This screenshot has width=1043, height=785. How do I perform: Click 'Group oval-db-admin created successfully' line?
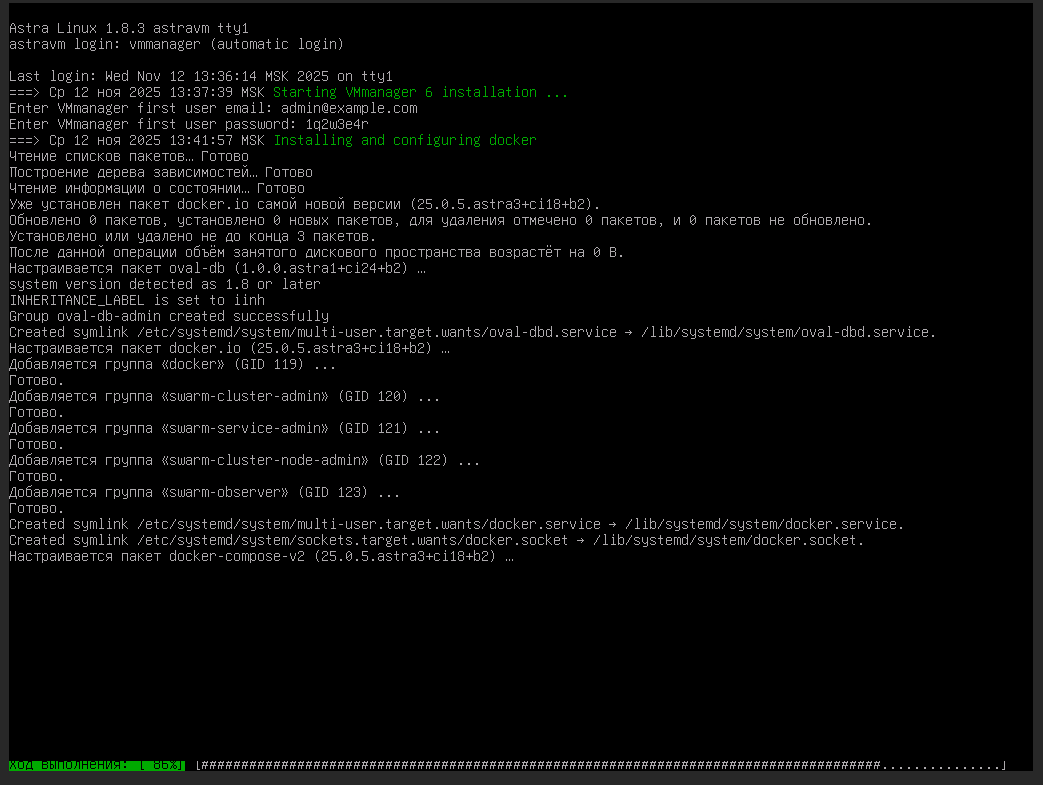pyautogui.click(x=168, y=316)
